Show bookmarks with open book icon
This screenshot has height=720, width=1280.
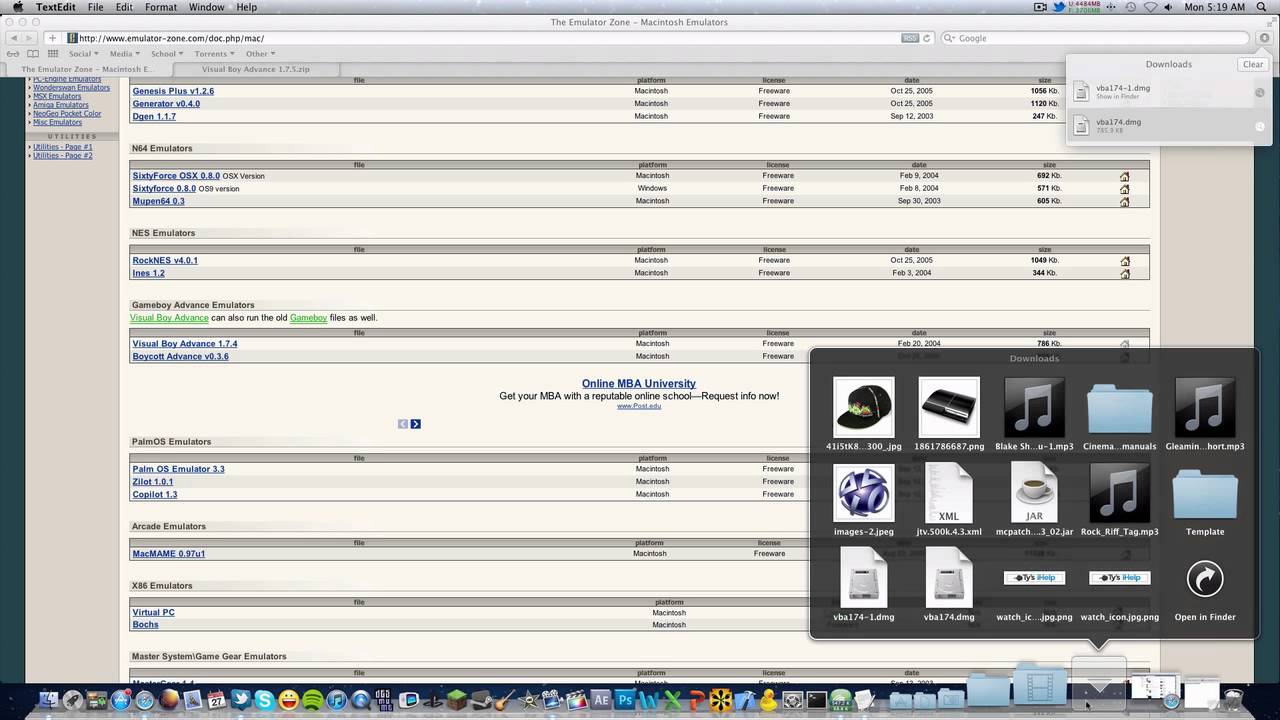click(x=32, y=54)
